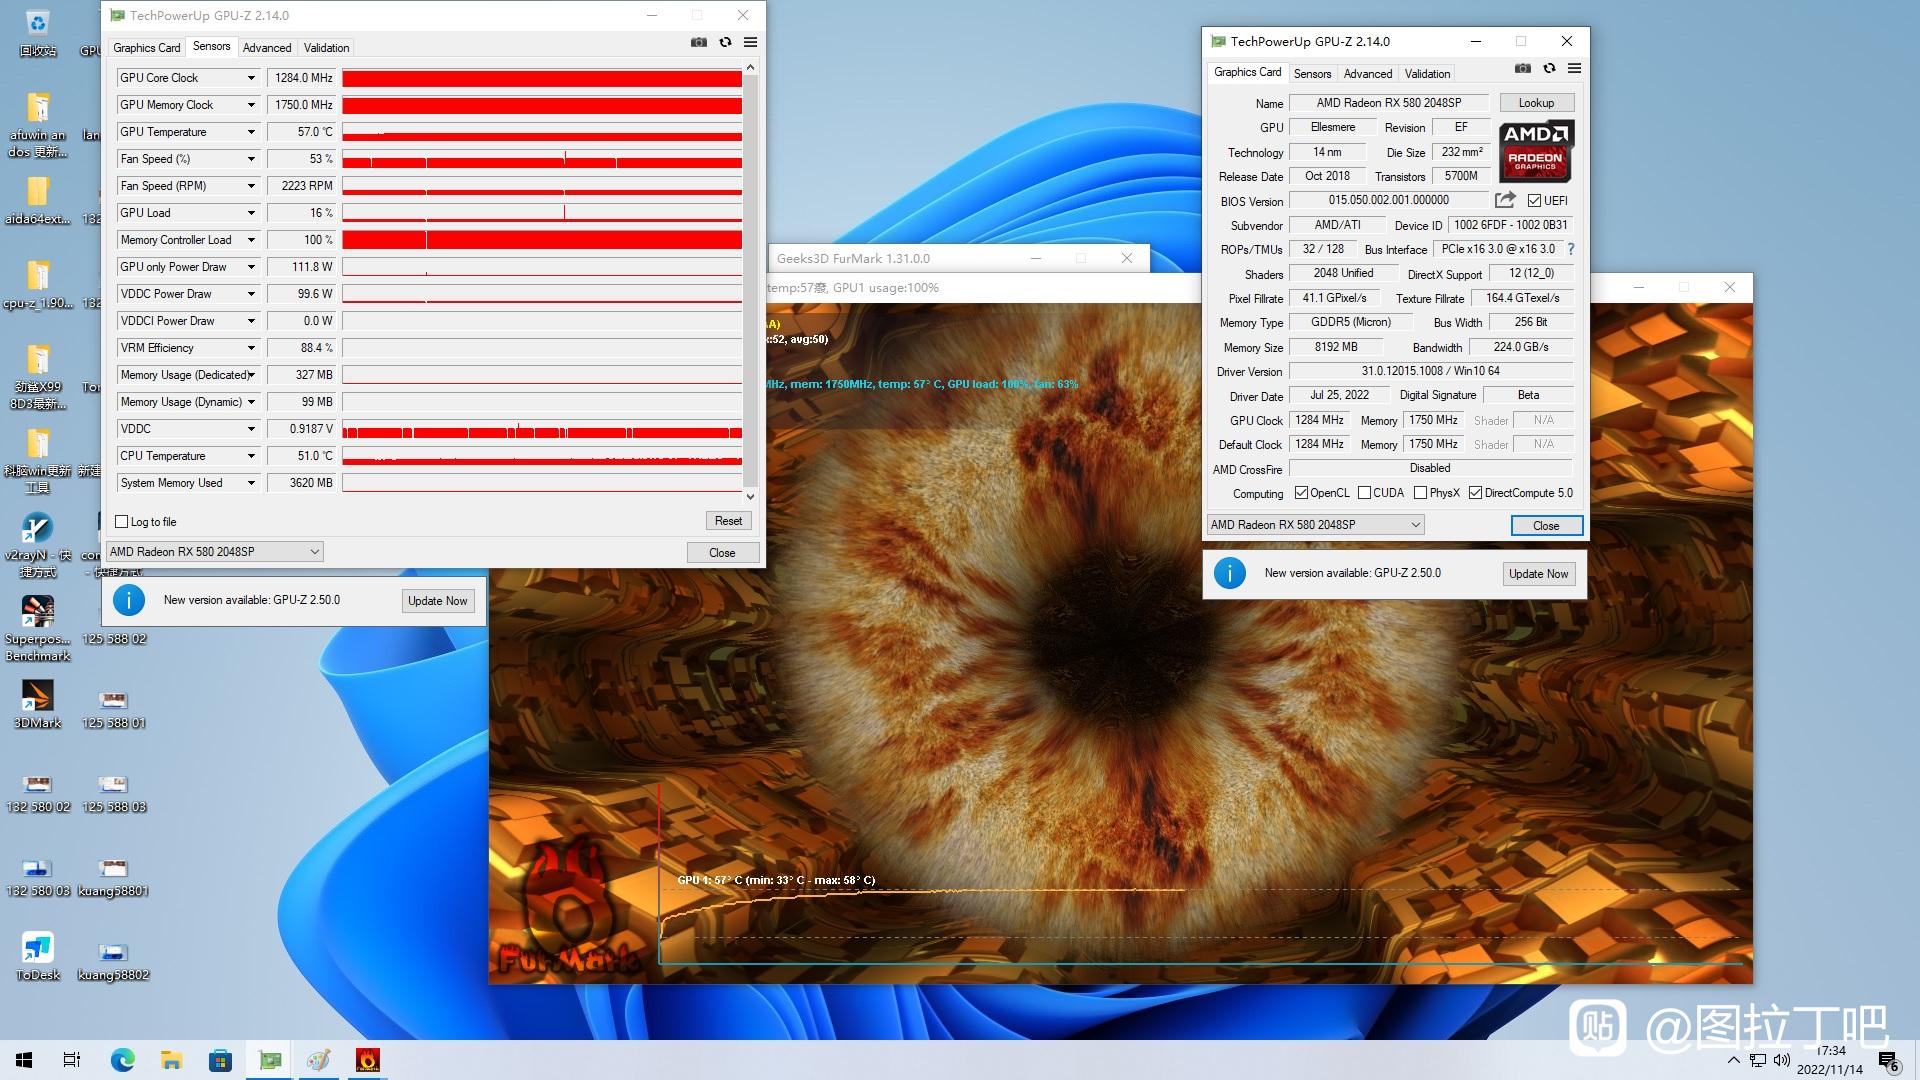This screenshot has height=1080, width=1920.
Task: Open Advanced tab in Graphics Card window
Action: click(1368, 74)
